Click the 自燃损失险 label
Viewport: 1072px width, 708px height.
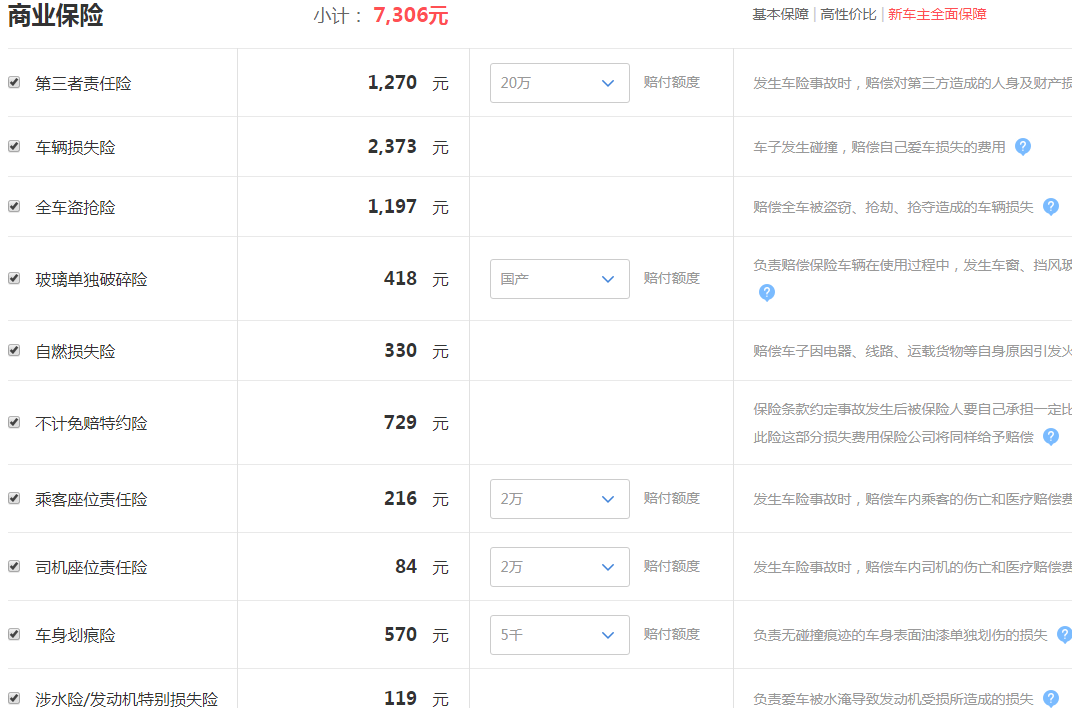pos(75,352)
